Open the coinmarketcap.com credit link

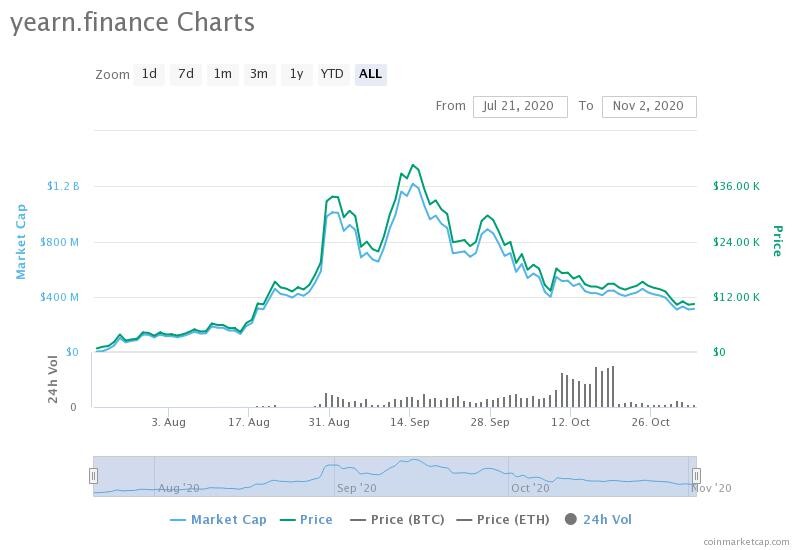pos(746,542)
